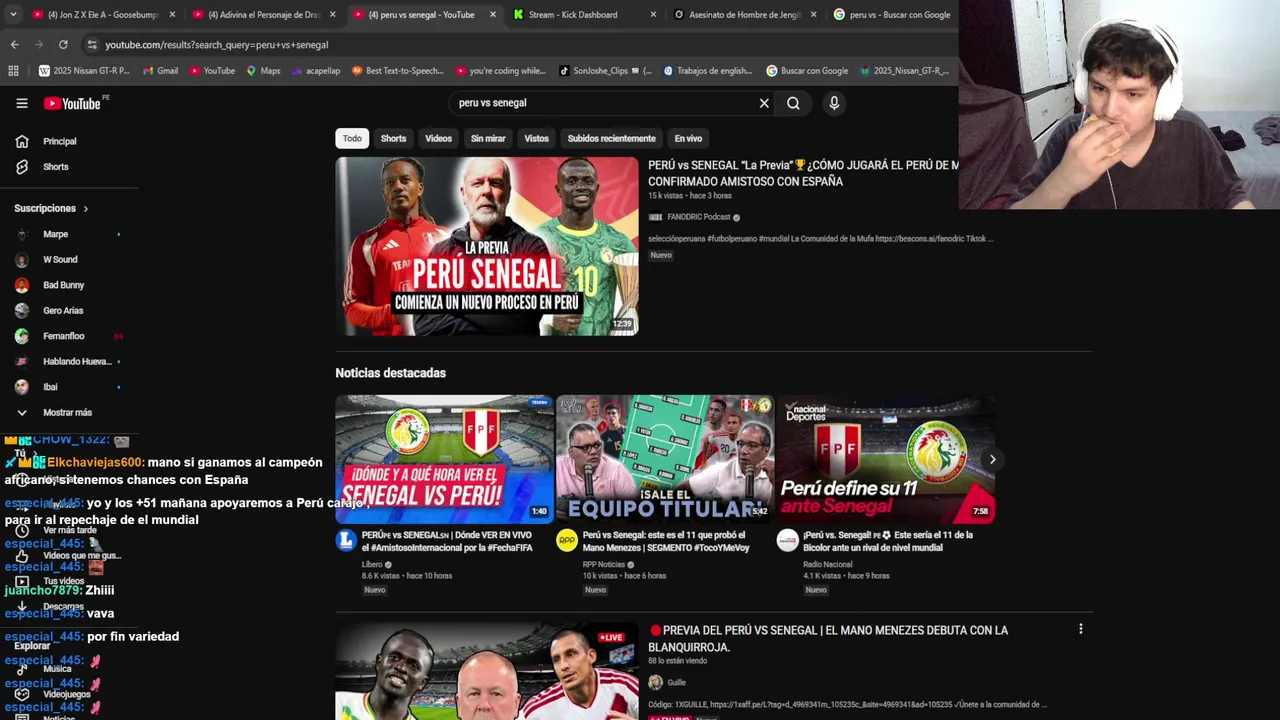Viewport: 1280px width, 720px height.
Task: Click the YouTube logo
Action: tap(73, 103)
